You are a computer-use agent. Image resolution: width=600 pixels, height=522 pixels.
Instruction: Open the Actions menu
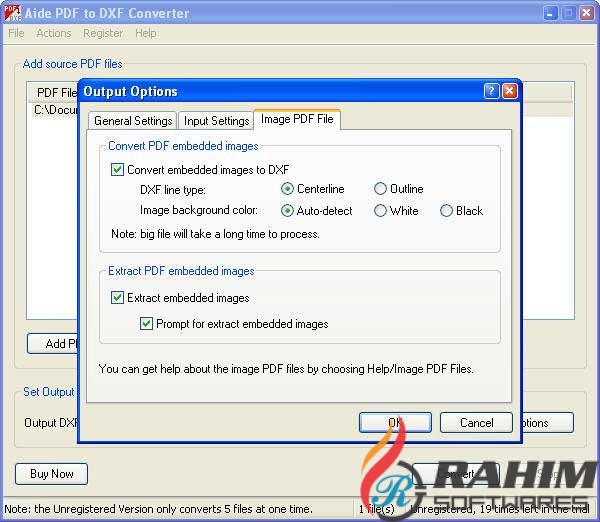[54, 33]
